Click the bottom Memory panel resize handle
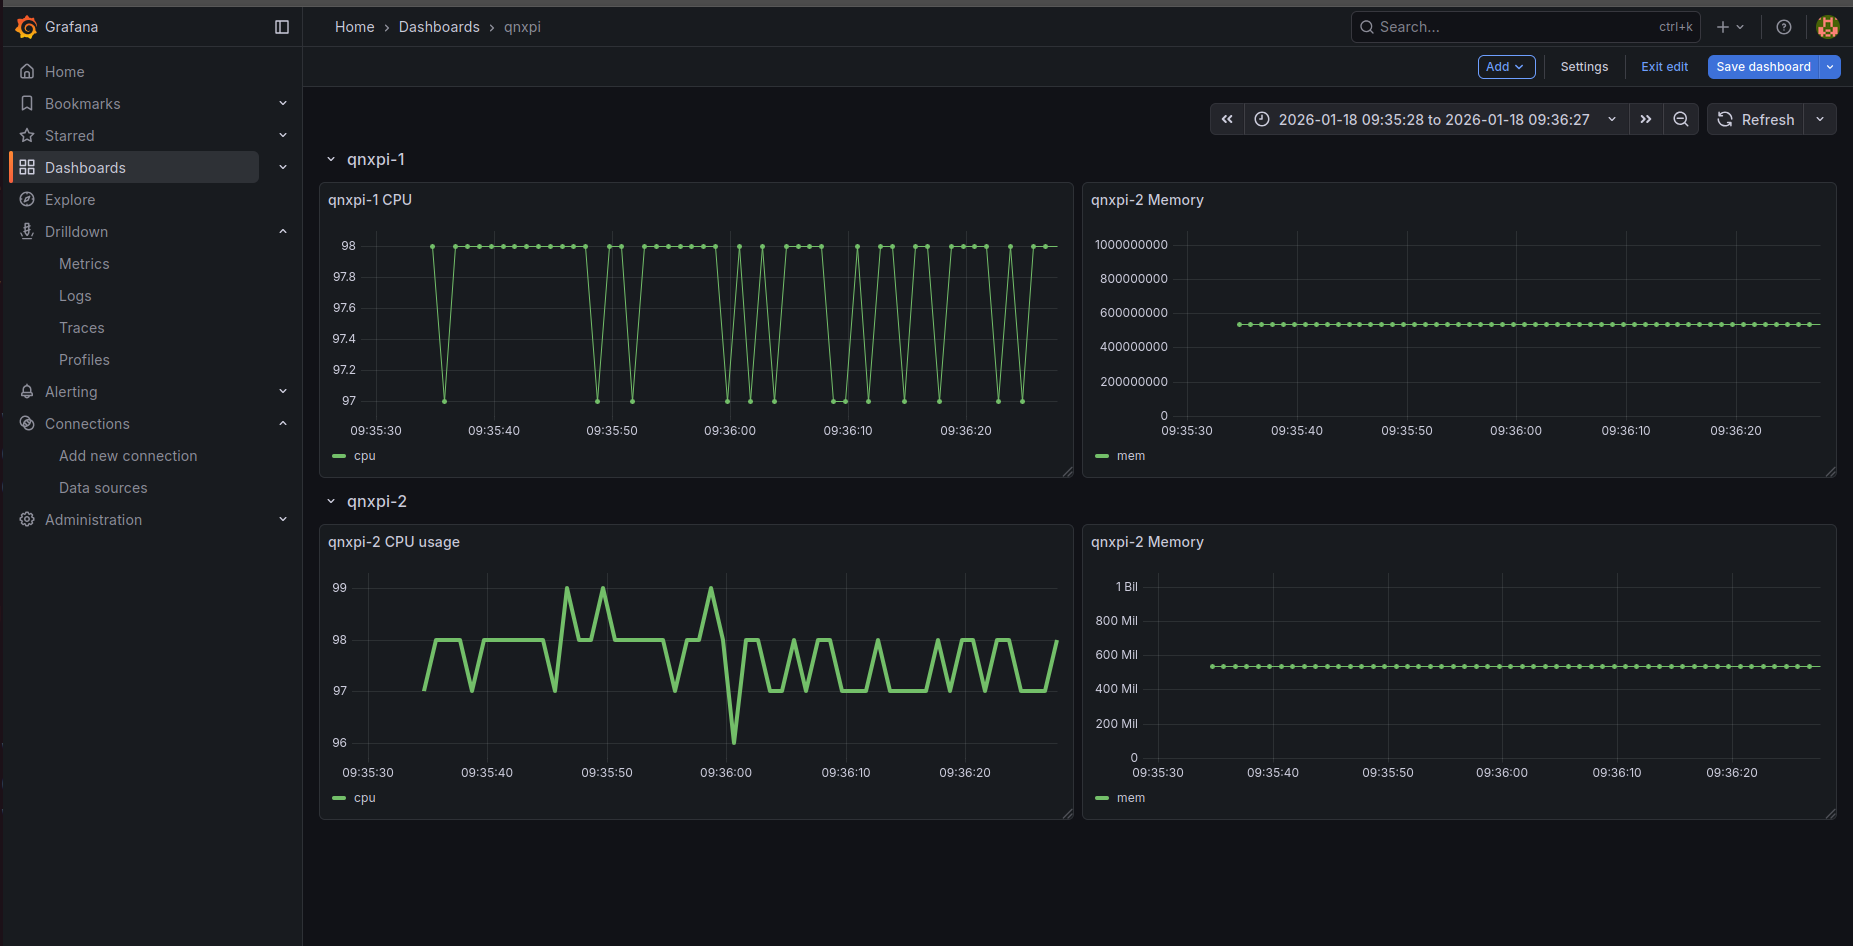Viewport: 1853px width, 946px height. click(1831, 814)
